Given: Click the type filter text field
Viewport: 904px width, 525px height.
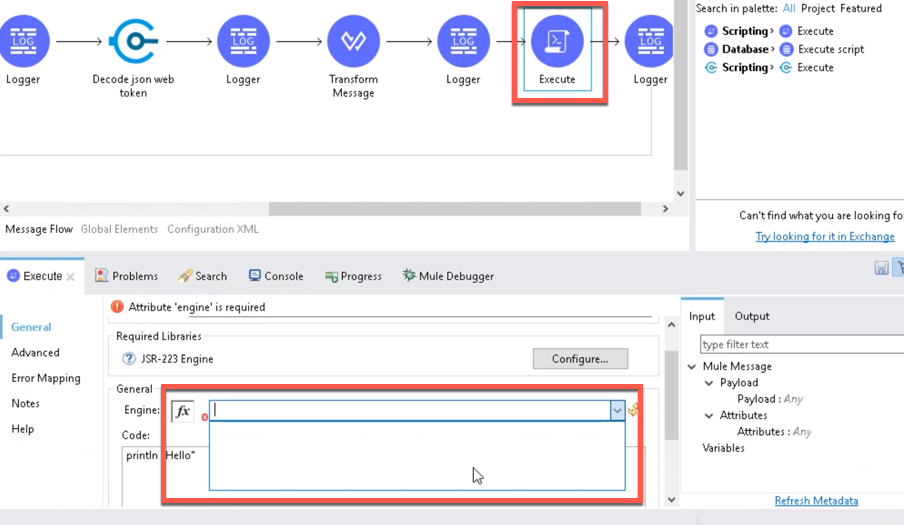Looking at the screenshot, I should pyautogui.click(x=800, y=345).
